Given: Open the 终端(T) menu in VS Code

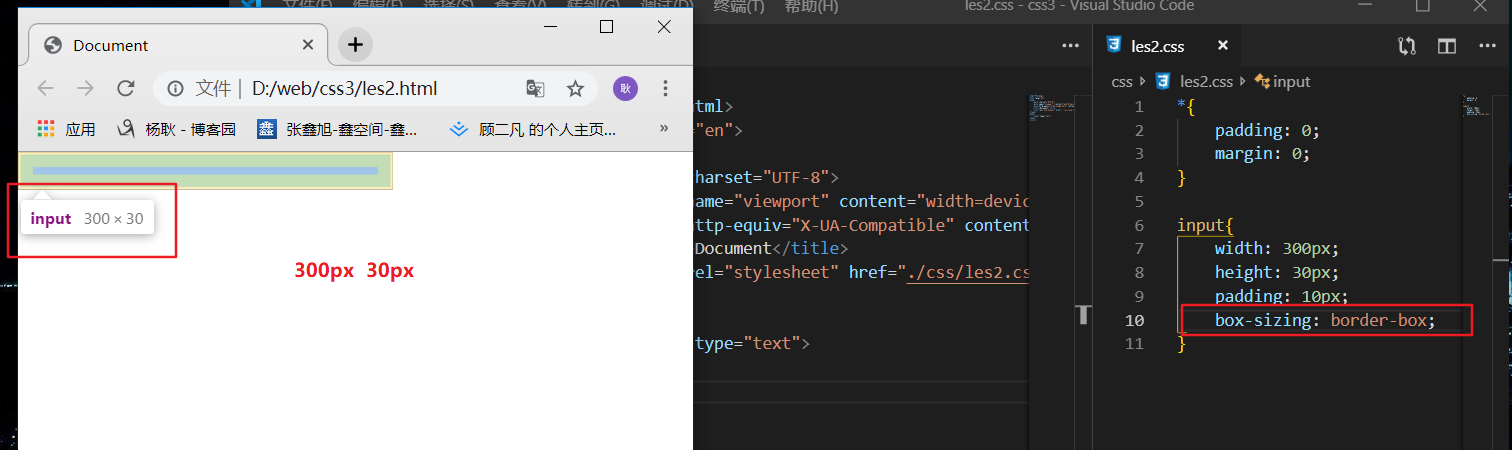Looking at the screenshot, I should coord(738,7).
